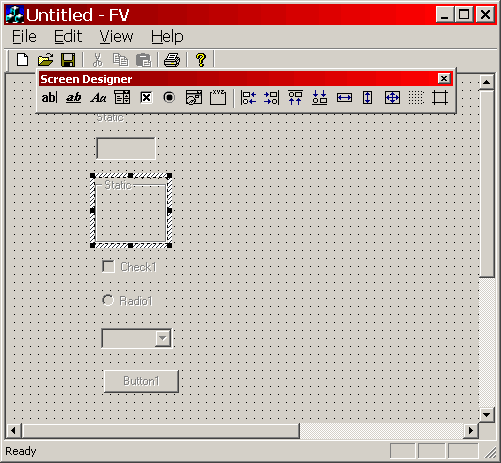The image size is (501, 463).
Task: Click the horizontal scrollbar right arrow
Action: 471,430
